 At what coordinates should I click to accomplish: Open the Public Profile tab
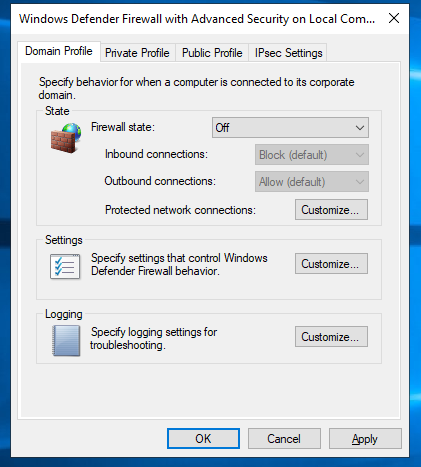(x=212, y=53)
